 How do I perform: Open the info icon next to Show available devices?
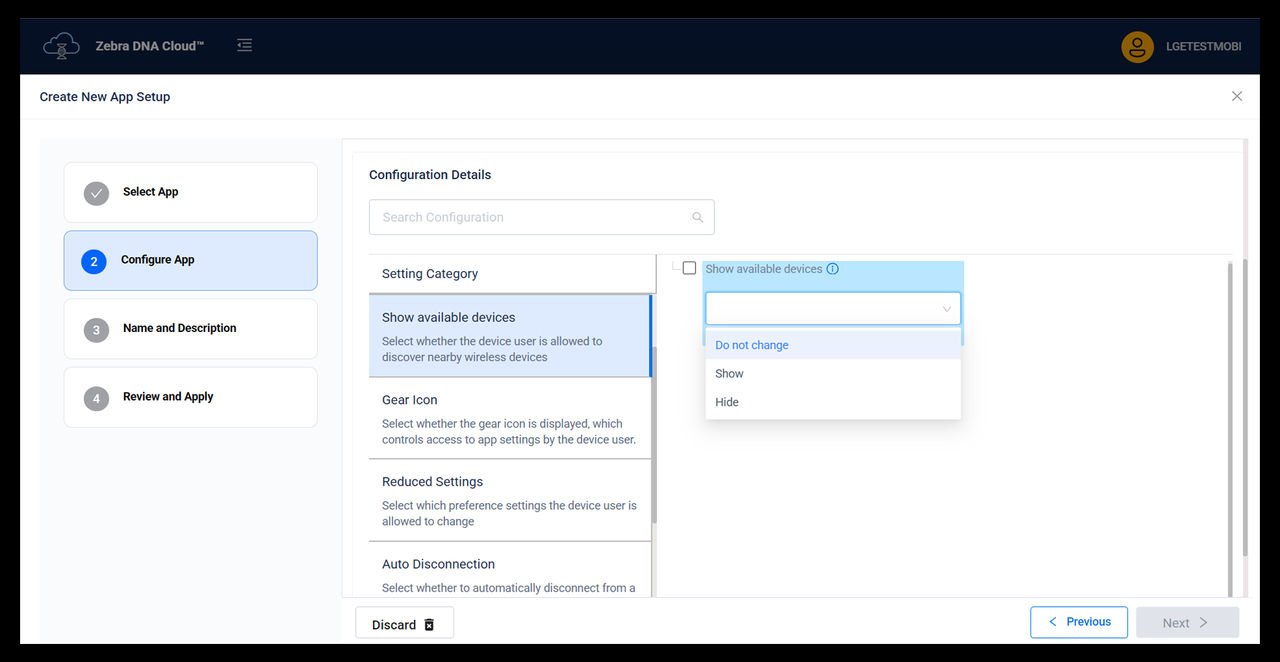pos(833,268)
